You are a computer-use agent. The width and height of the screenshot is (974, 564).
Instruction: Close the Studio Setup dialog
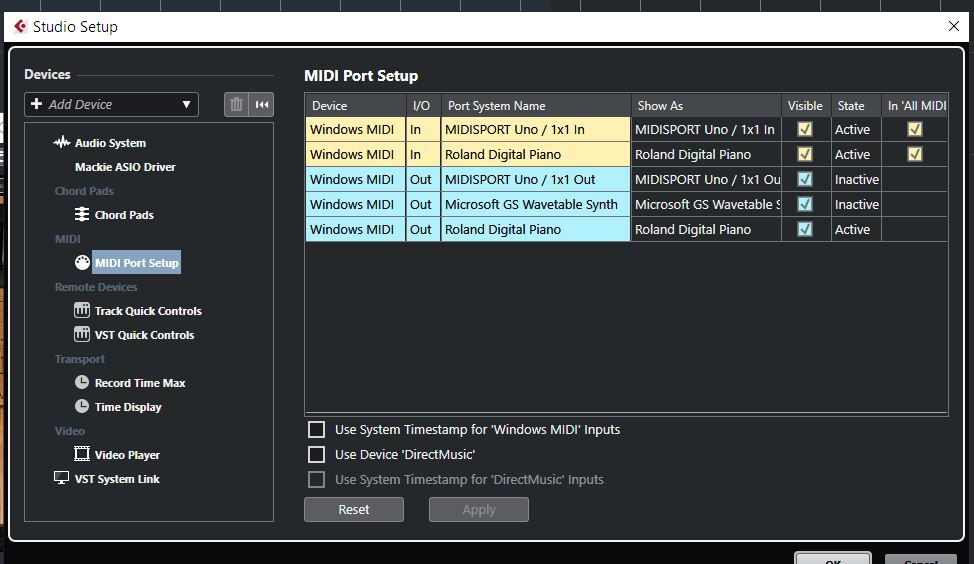coord(954,26)
